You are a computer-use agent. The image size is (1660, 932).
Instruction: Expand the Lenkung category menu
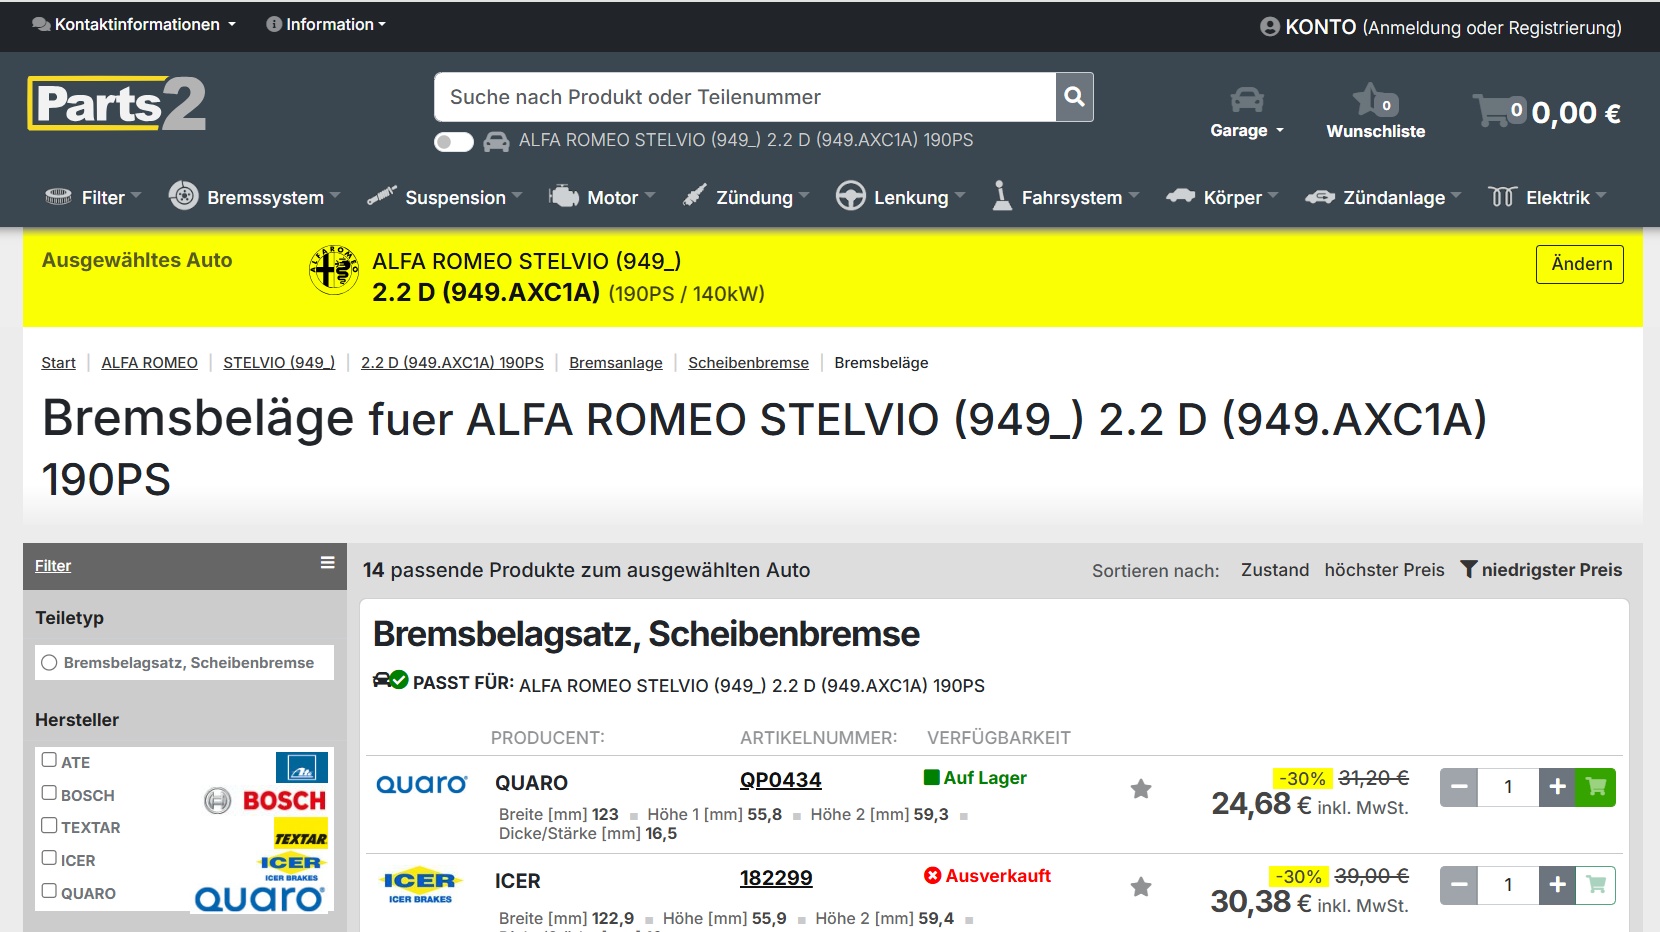pos(900,197)
